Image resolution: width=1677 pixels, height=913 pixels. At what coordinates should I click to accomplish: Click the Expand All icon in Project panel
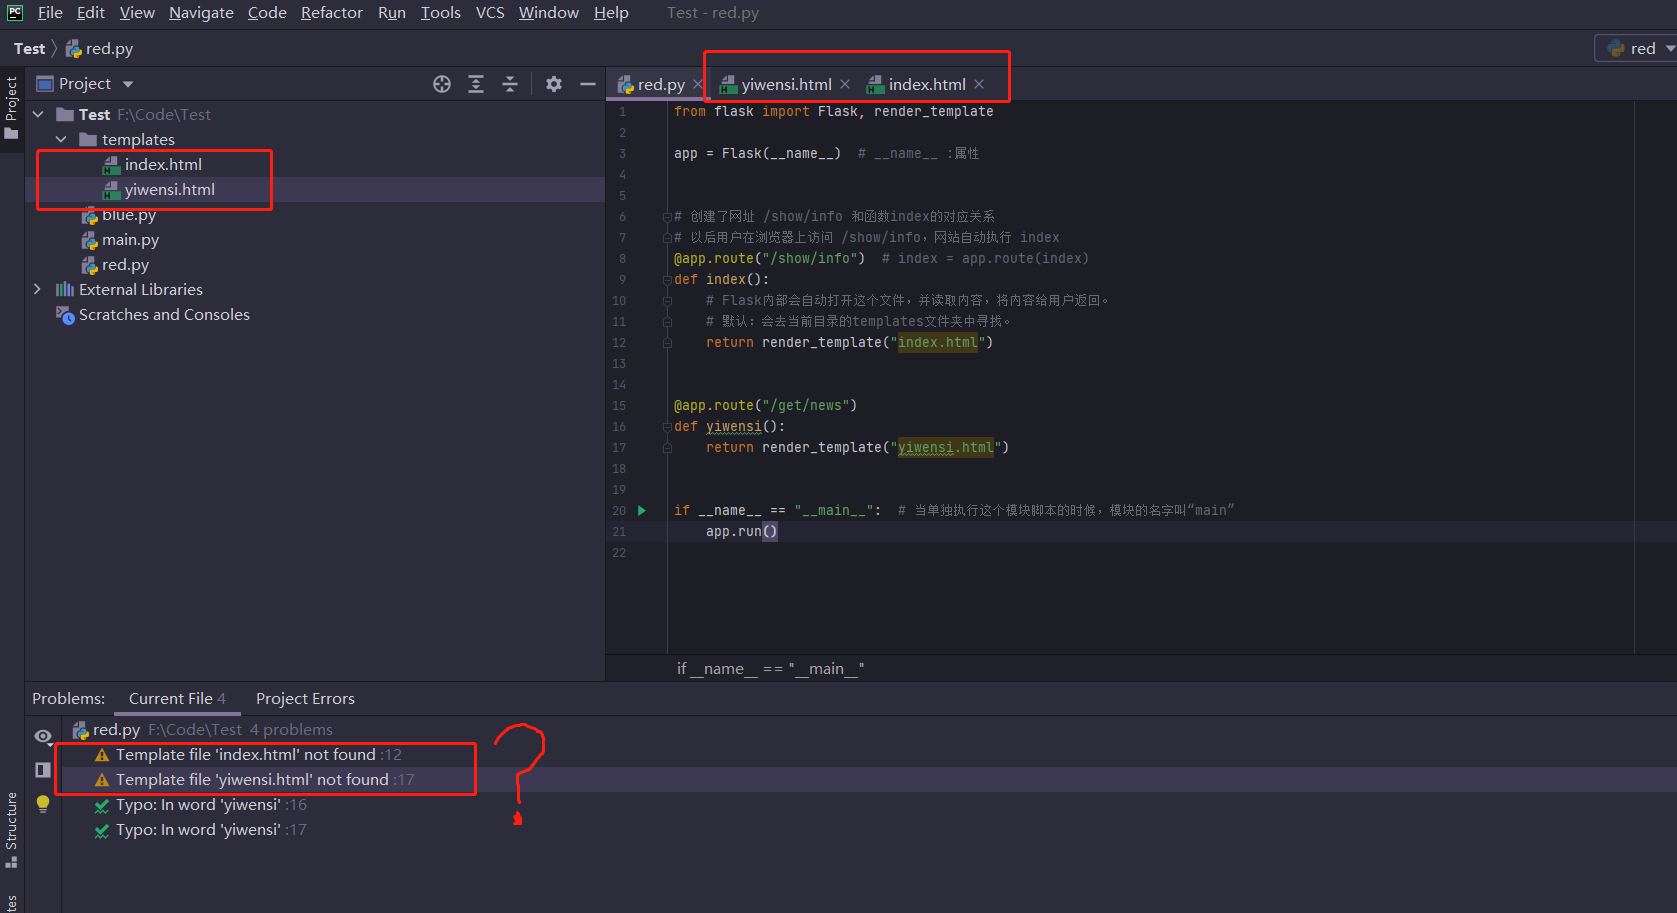click(476, 84)
